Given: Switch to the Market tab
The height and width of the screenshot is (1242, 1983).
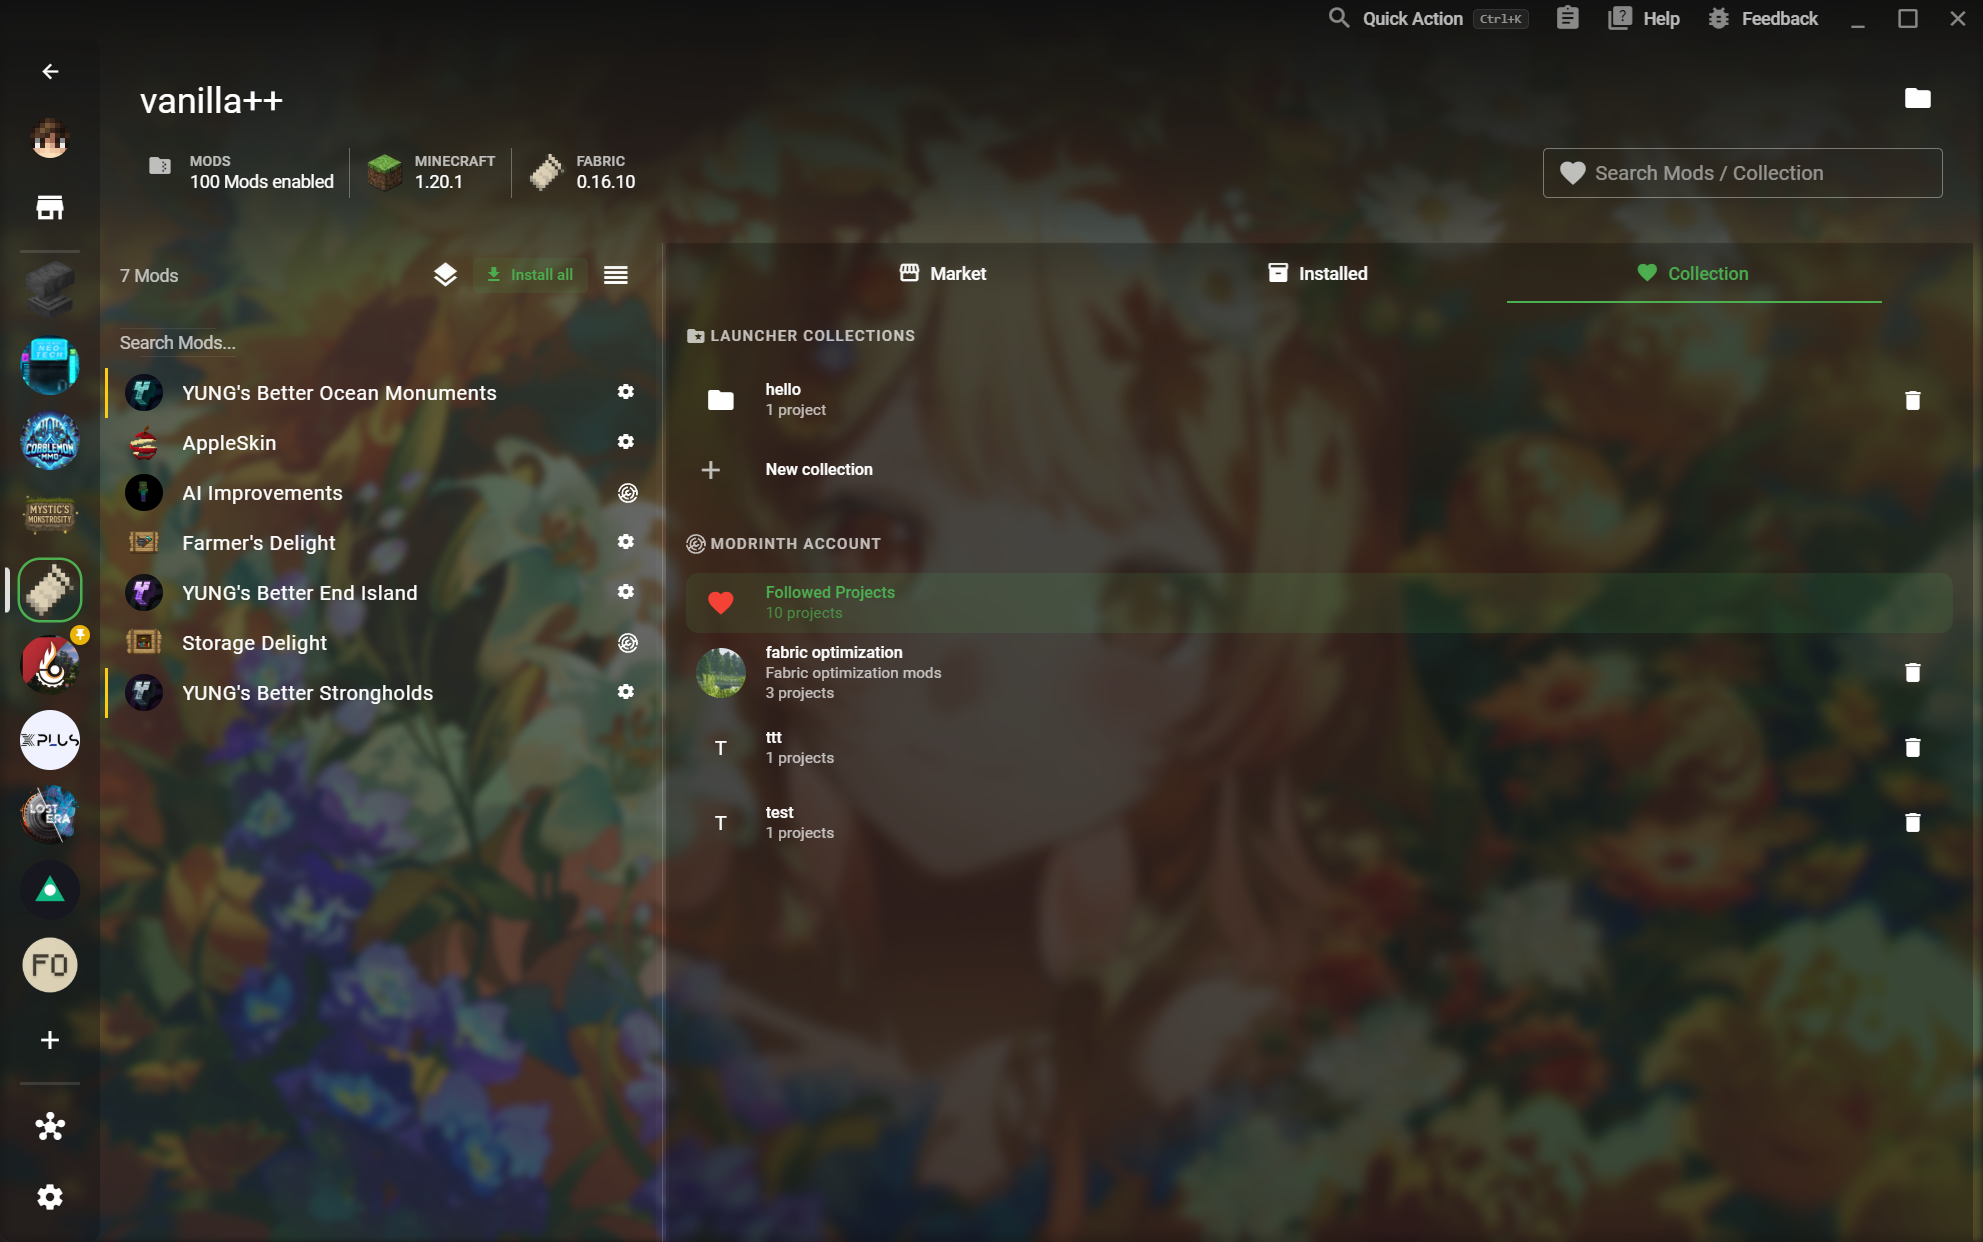Looking at the screenshot, I should 942,274.
